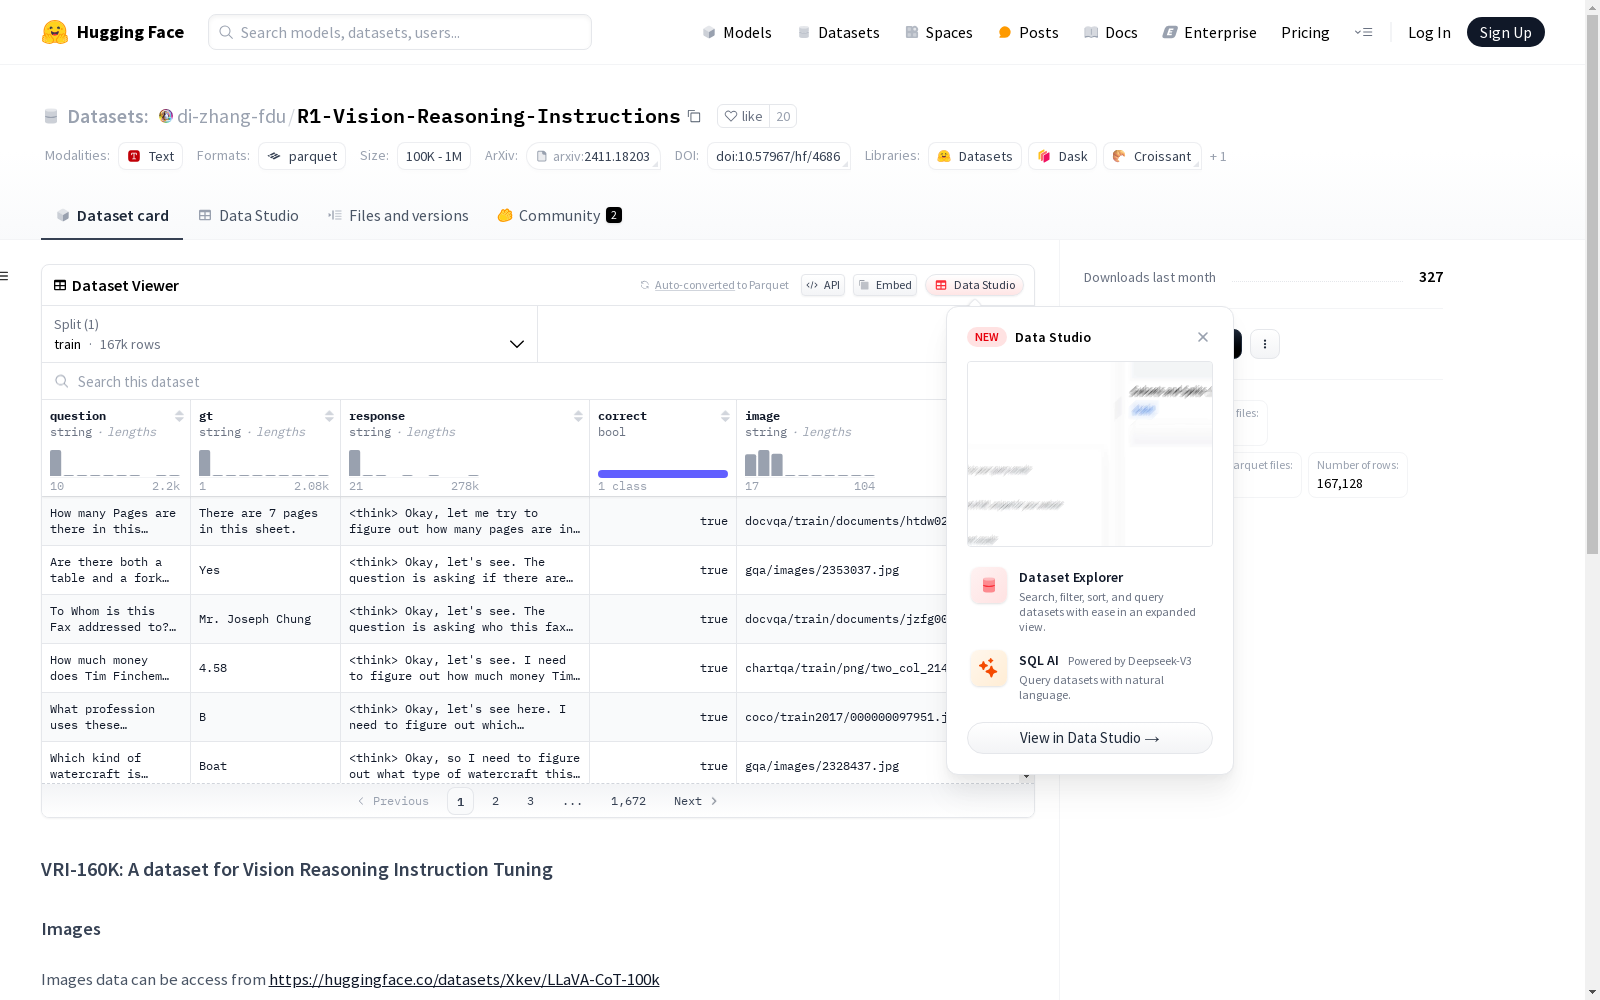1600x1000 pixels.
Task: Click the correct column class bar
Action: pos(663,474)
